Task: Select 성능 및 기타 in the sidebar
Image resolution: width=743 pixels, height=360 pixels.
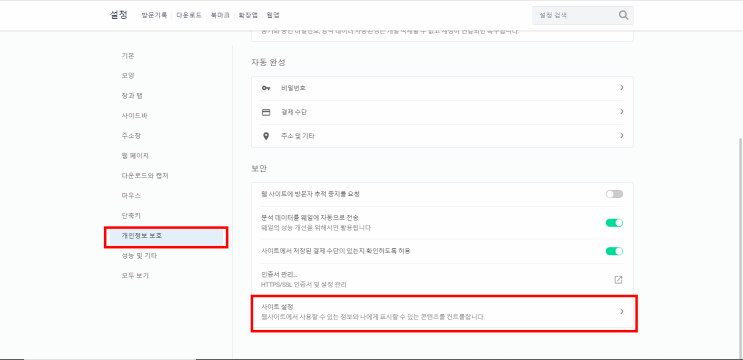Action: pyautogui.click(x=139, y=256)
